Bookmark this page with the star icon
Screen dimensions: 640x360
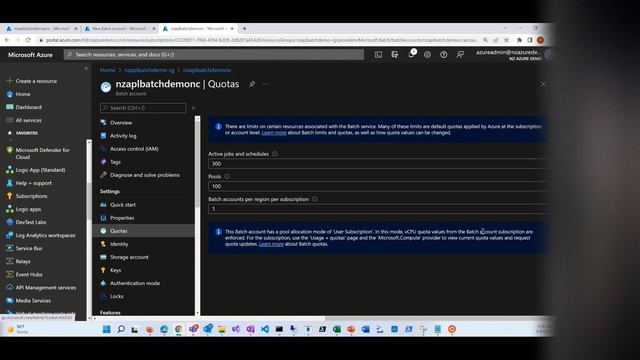pyautogui.click(x=507, y=40)
